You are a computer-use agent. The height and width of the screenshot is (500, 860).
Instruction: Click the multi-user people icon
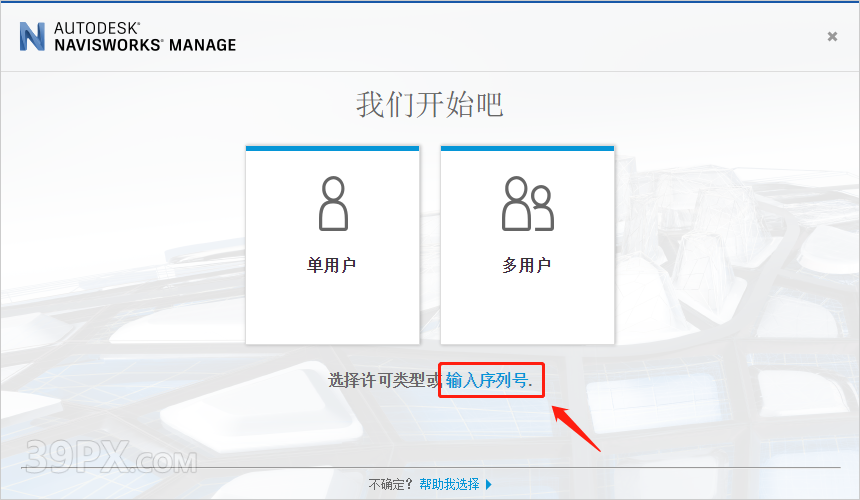[527, 204]
